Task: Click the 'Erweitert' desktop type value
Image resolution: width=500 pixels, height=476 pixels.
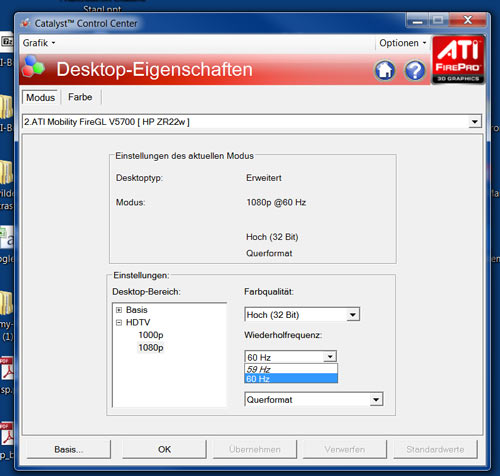Action: (x=264, y=178)
